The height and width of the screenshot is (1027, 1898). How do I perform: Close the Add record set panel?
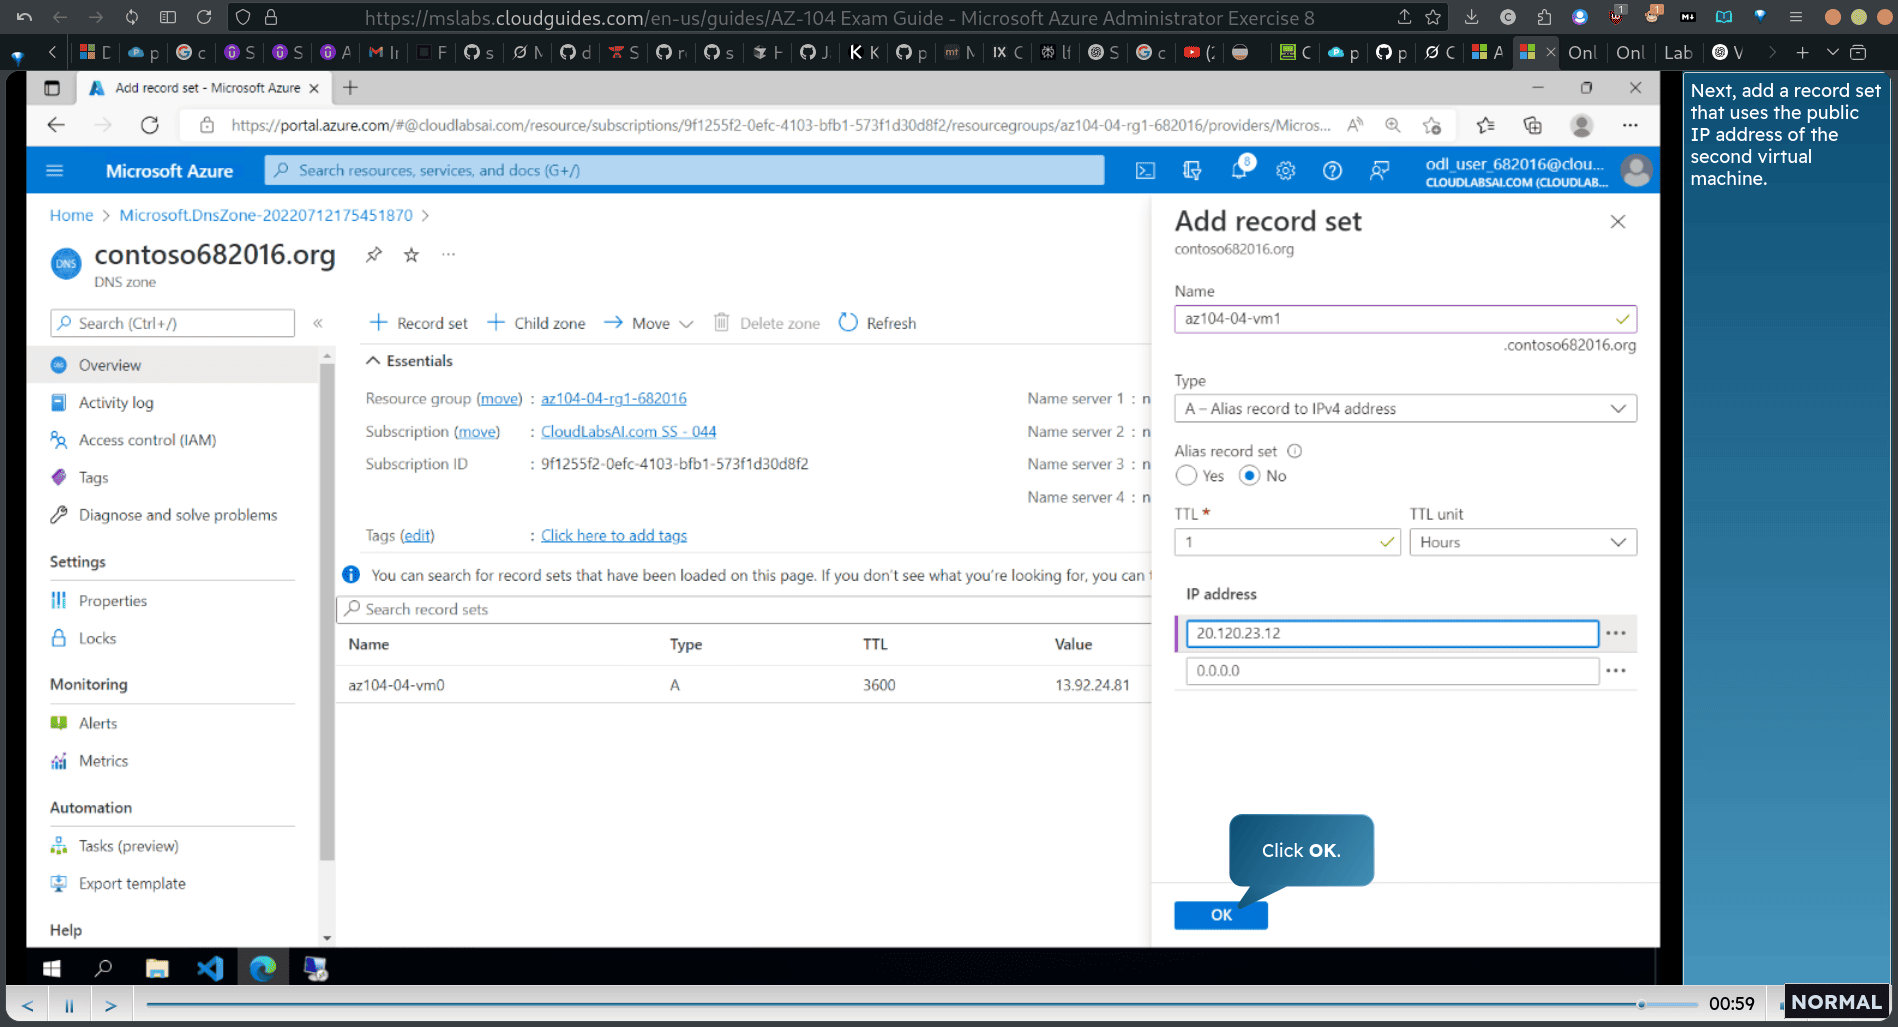pyautogui.click(x=1618, y=222)
